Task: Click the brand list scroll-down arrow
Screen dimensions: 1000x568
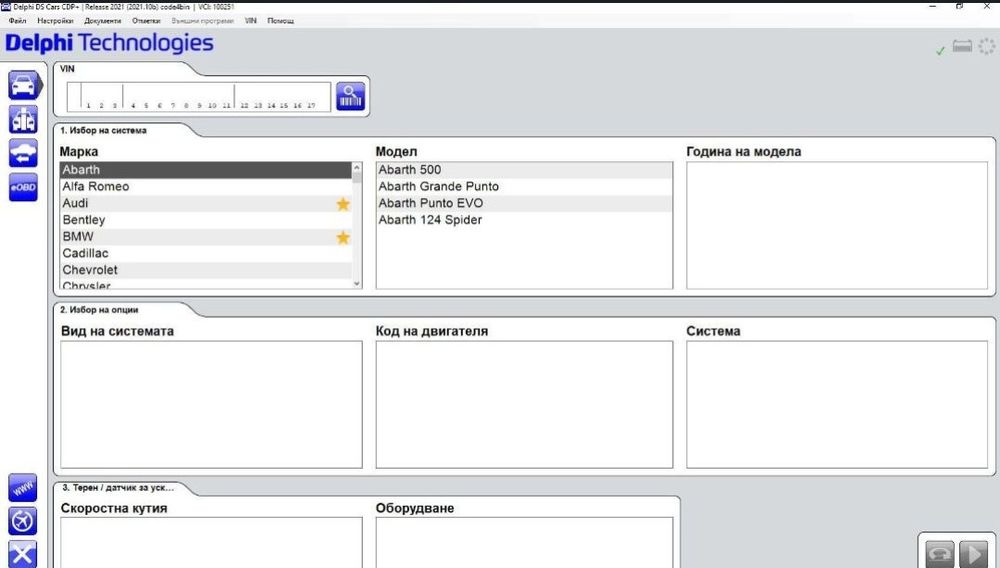Action: 357,284
